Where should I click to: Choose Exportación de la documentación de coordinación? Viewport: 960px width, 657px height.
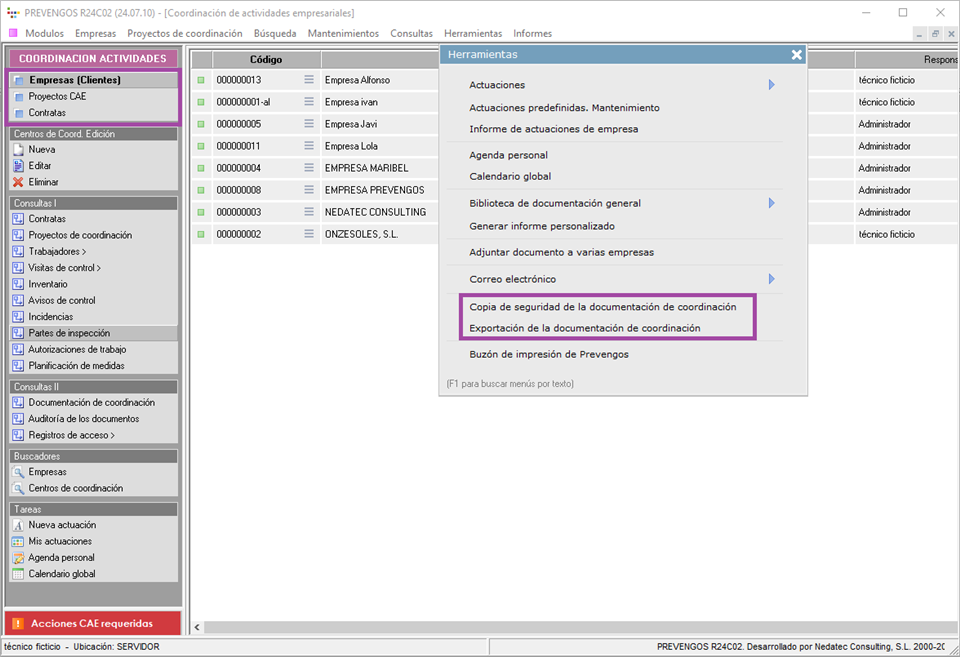(x=584, y=328)
